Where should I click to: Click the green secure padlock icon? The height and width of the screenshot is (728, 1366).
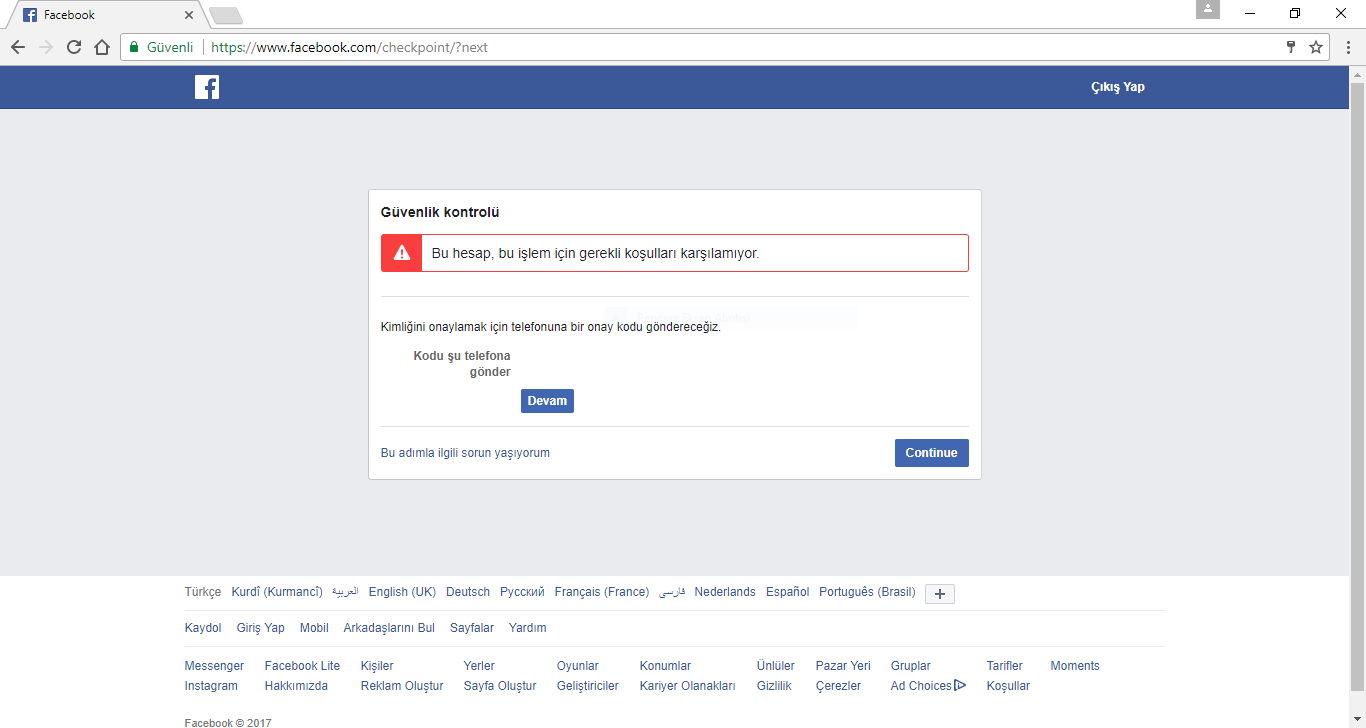click(134, 47)
